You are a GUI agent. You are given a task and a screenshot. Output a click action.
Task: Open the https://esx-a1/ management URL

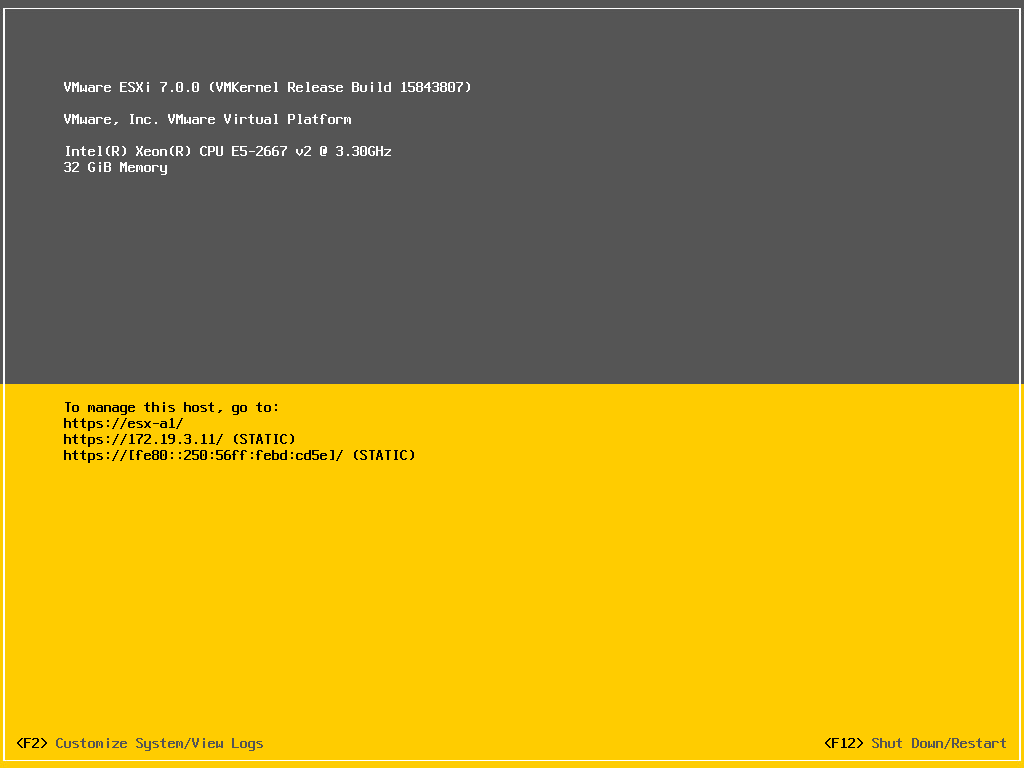pos(123,423)
